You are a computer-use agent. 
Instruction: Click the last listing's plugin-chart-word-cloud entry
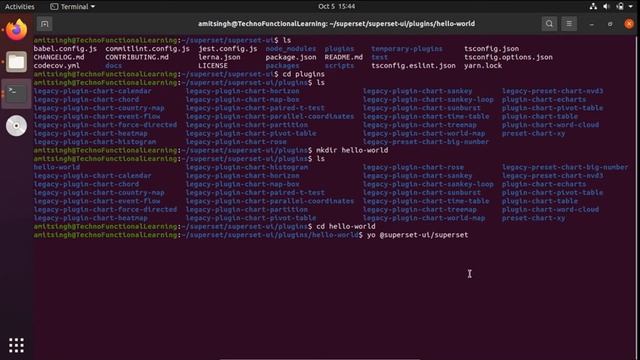(551, 209)
